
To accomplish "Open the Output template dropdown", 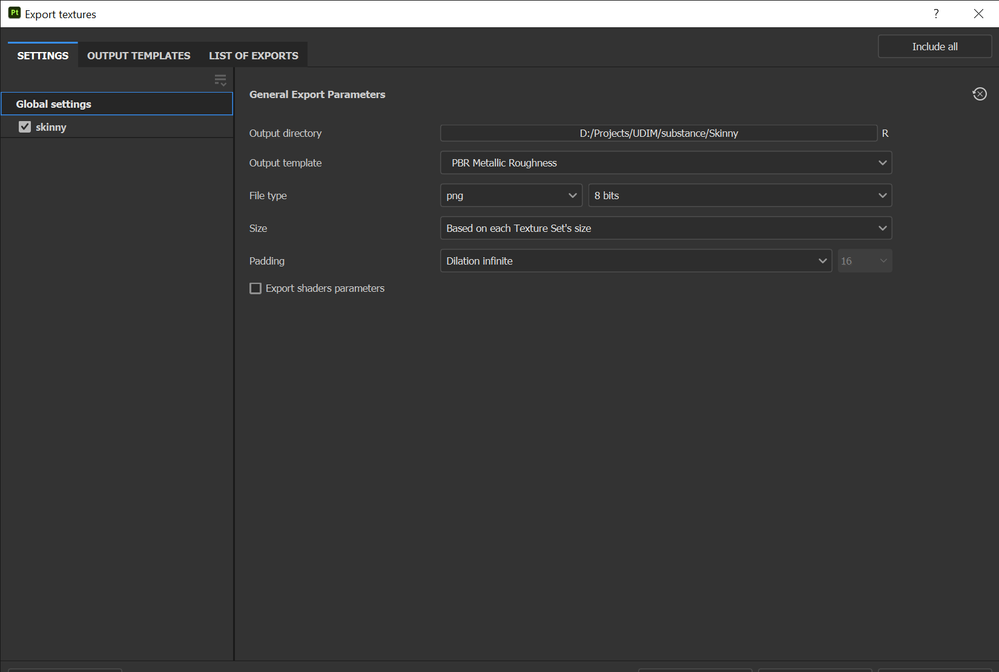I will point(666,162).
